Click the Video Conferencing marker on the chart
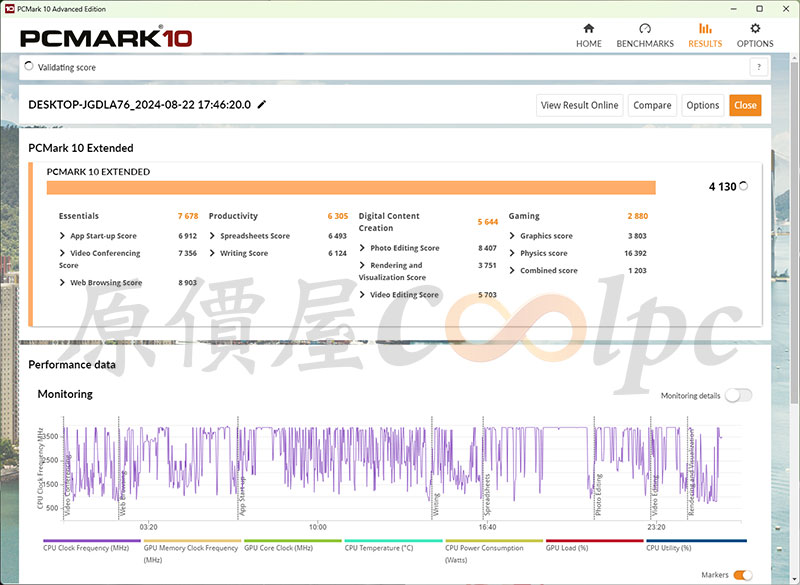The image size is (800, 585). (68, 485)
